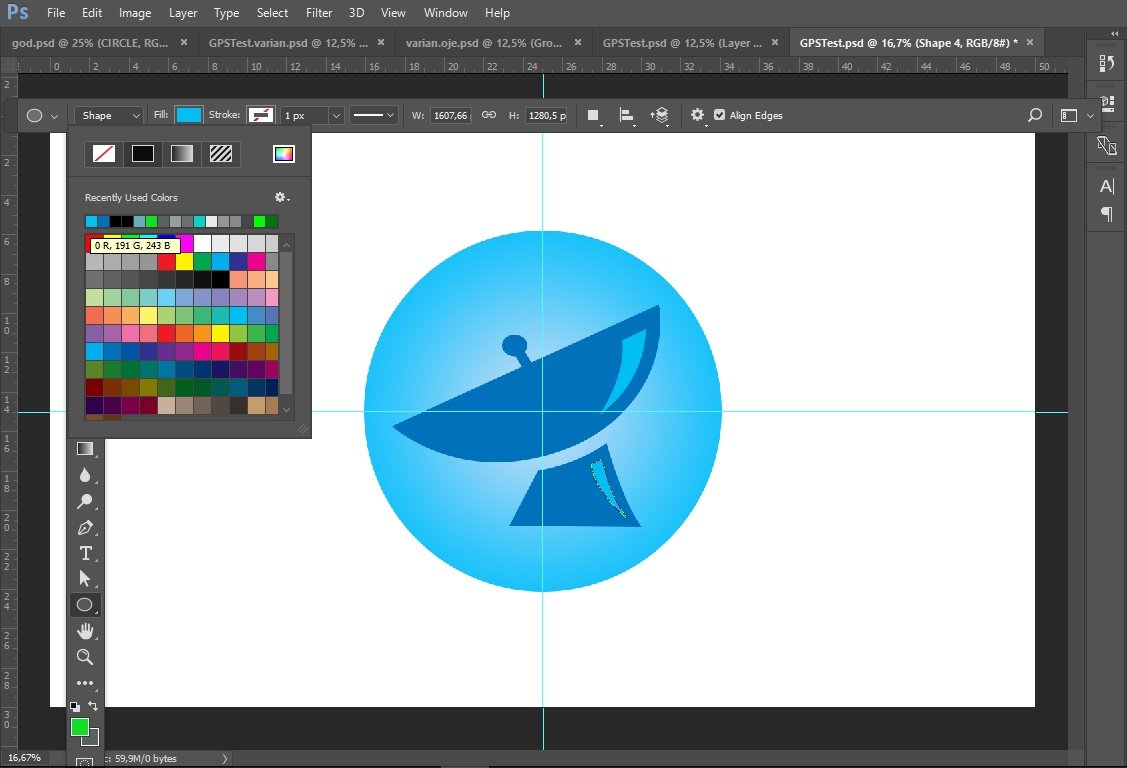Open the Recently Used Colors gear menu
The width and height of the screenshot is (1127, 768).
click(282, 197)
